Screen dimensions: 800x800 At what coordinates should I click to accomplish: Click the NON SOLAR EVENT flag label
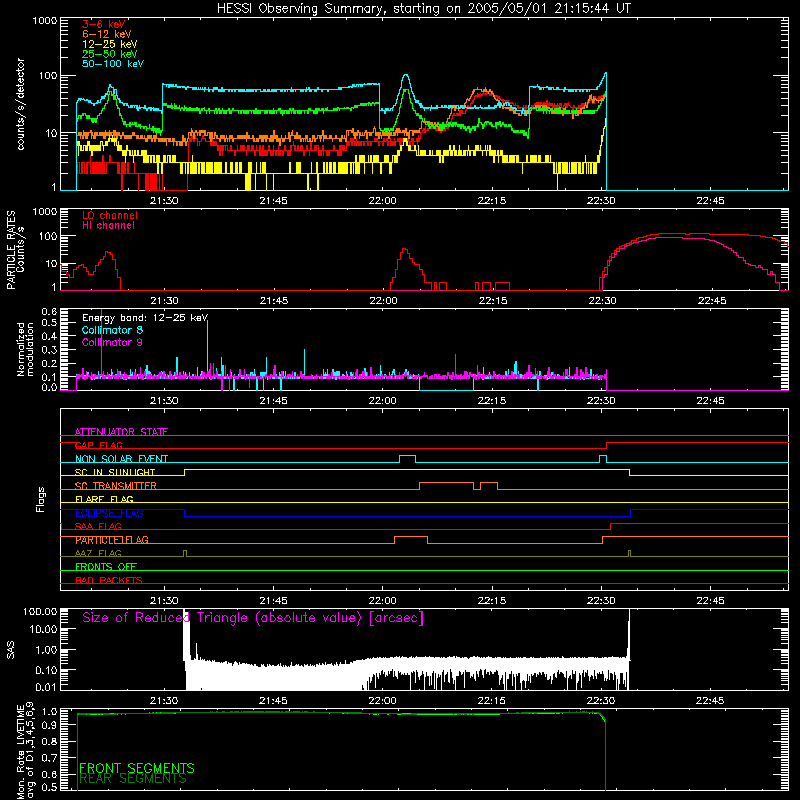tap(121, 459)
